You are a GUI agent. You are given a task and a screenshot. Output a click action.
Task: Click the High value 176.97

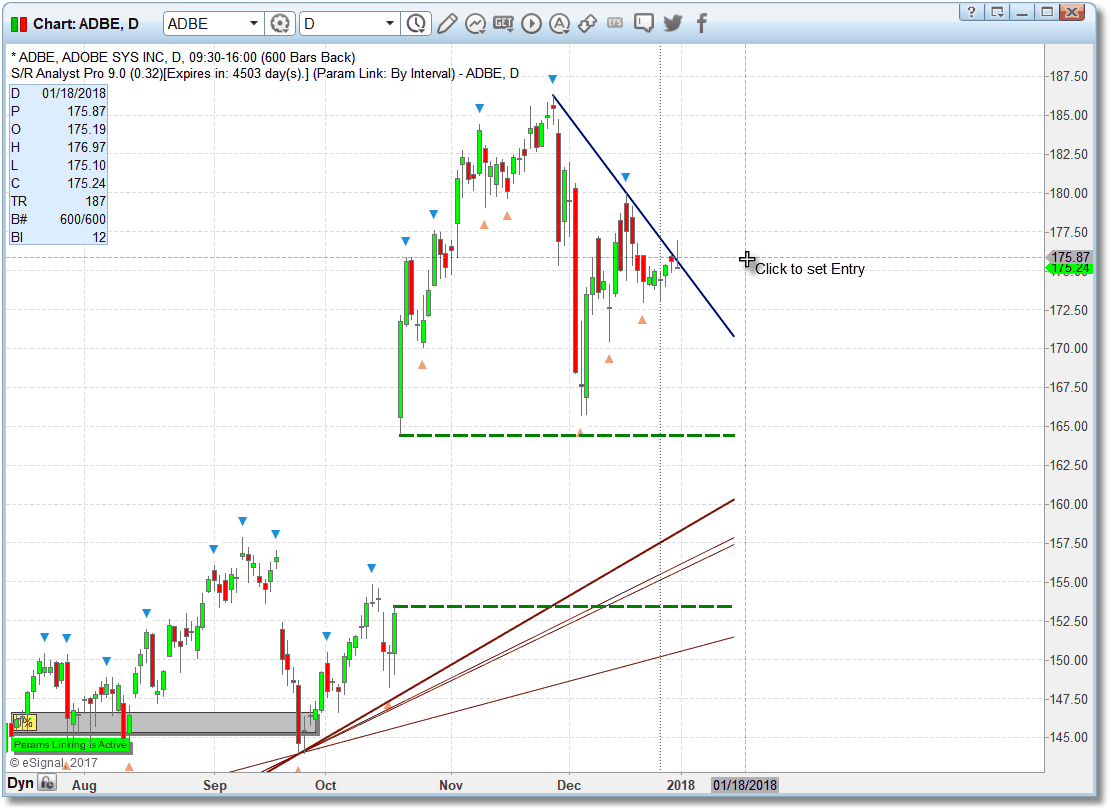(86, 147)
